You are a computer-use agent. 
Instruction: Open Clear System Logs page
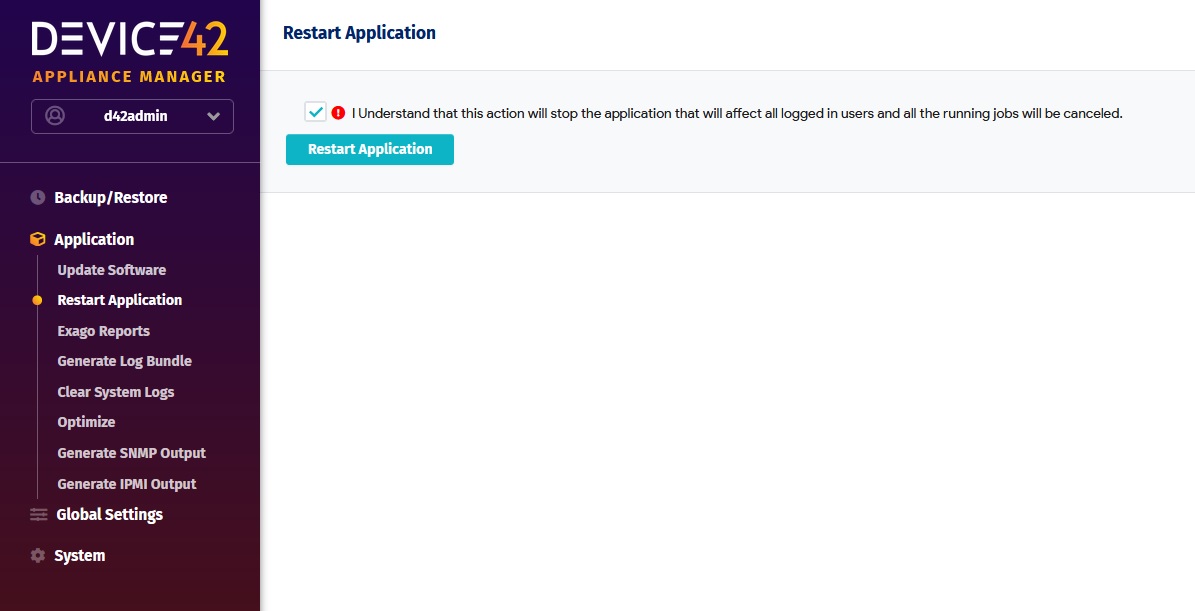click(x=115, y=392)
